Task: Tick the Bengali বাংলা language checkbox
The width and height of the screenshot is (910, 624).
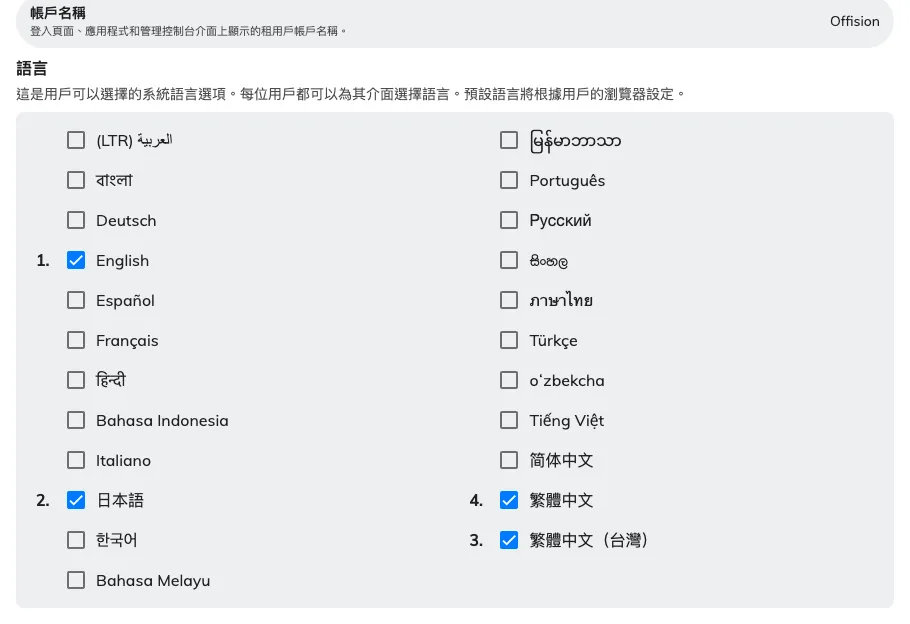Action: pyautogui.click(x=76, y=180)
